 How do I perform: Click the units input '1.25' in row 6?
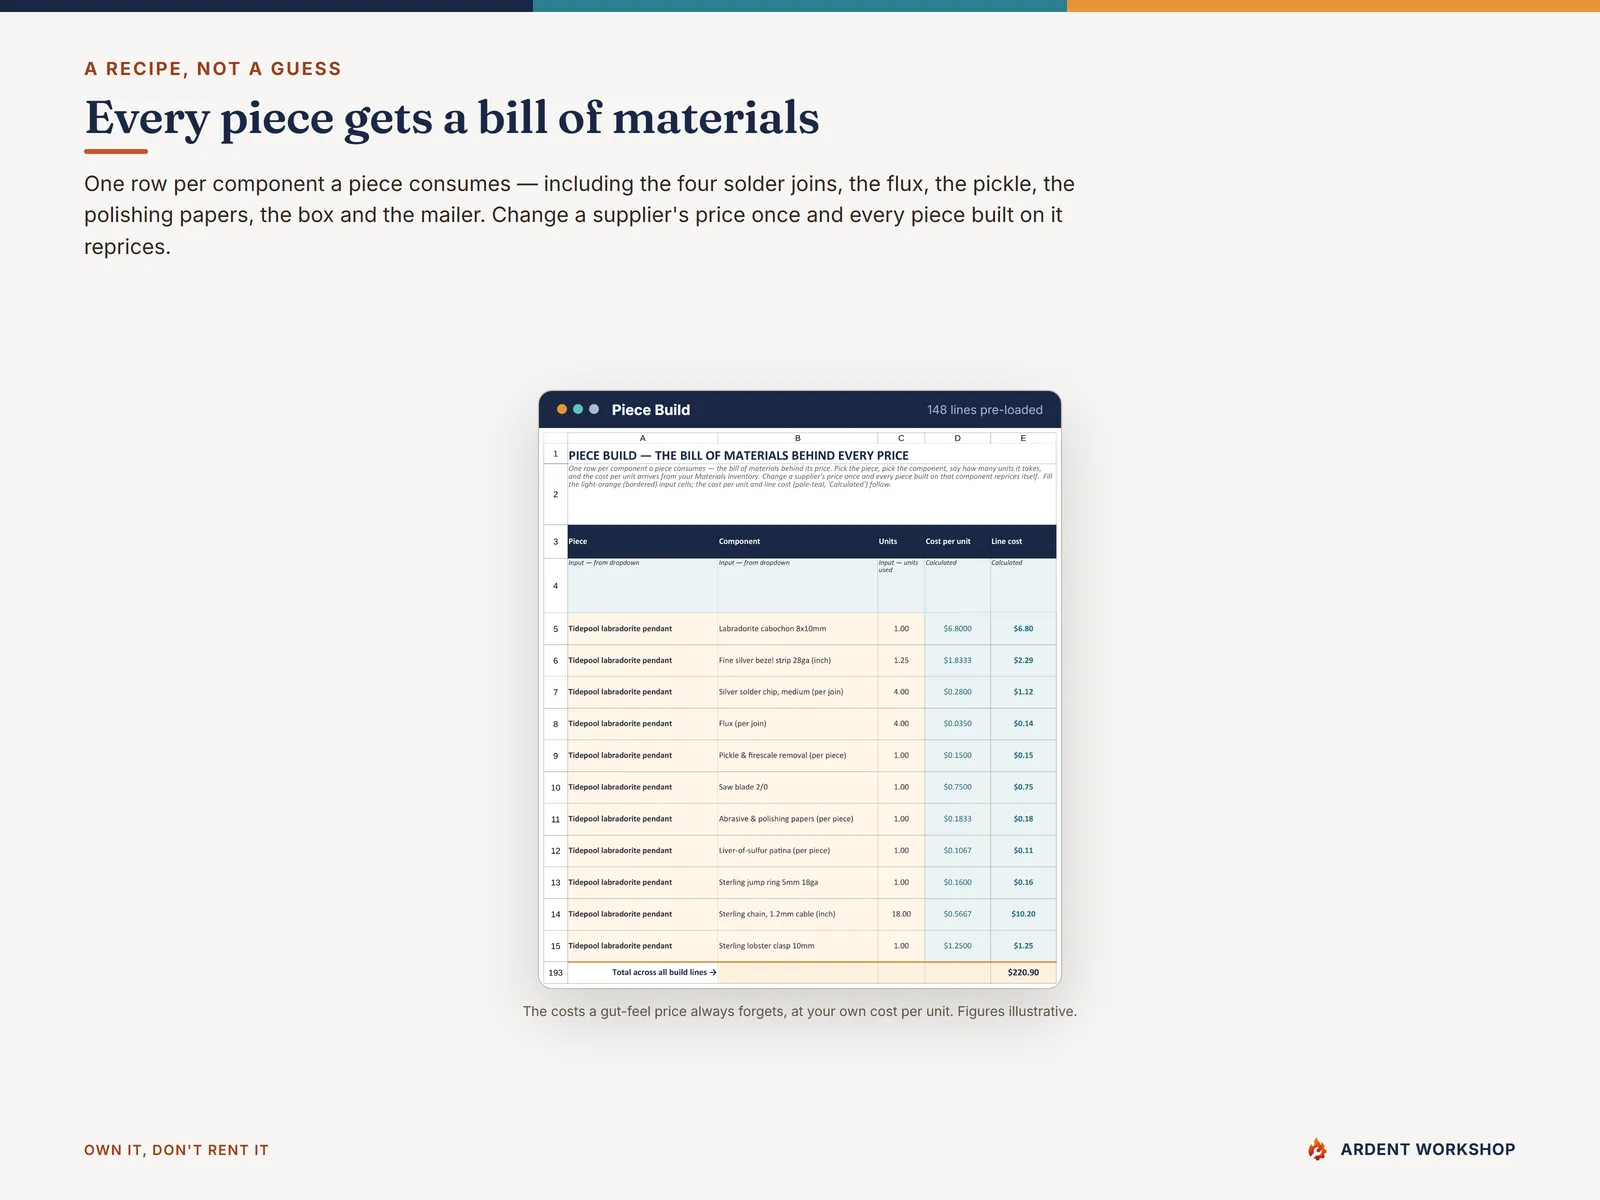coord(901,660)
